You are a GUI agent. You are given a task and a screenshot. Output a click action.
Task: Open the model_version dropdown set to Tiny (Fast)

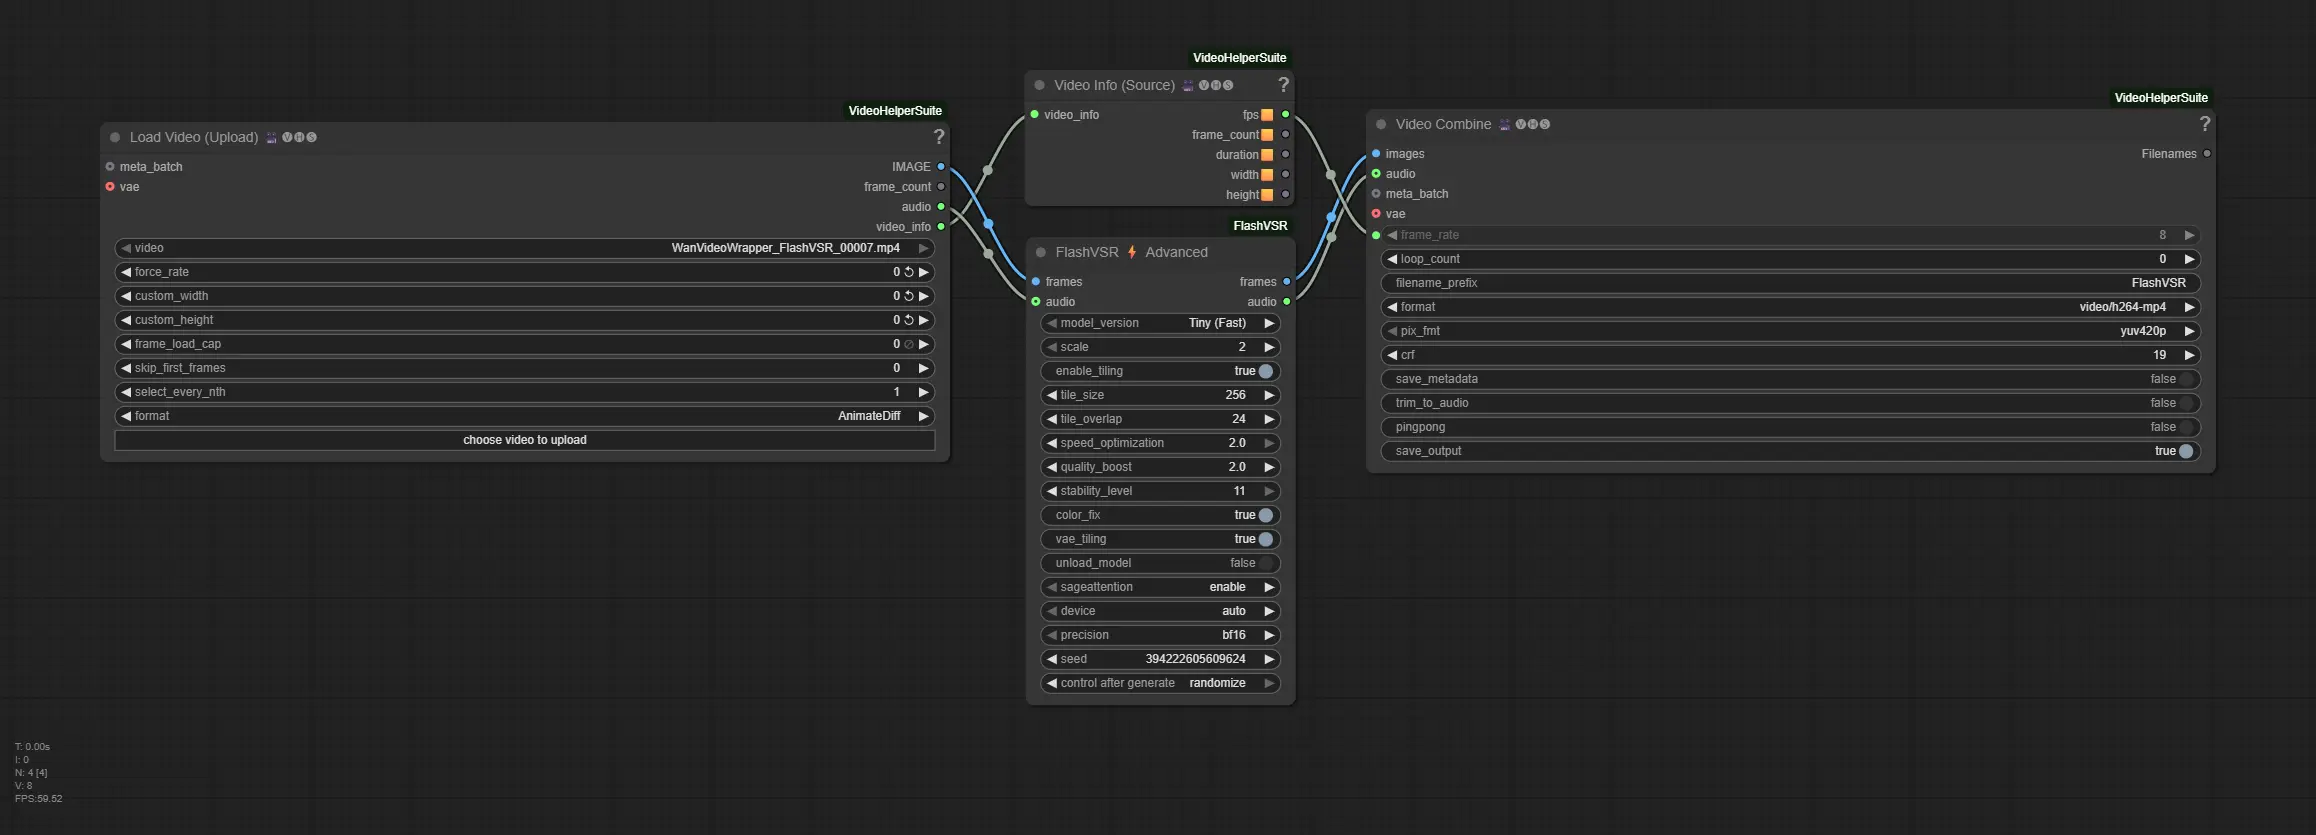1160,323
